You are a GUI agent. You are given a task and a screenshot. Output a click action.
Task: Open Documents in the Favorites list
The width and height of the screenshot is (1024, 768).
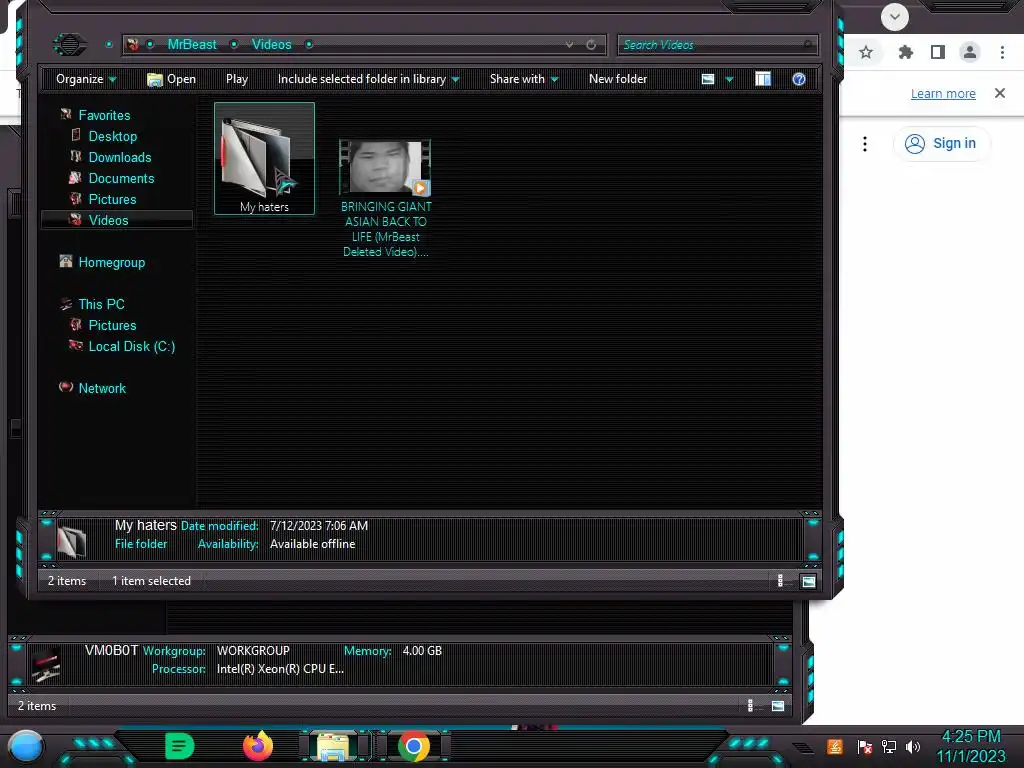[121, 178]
